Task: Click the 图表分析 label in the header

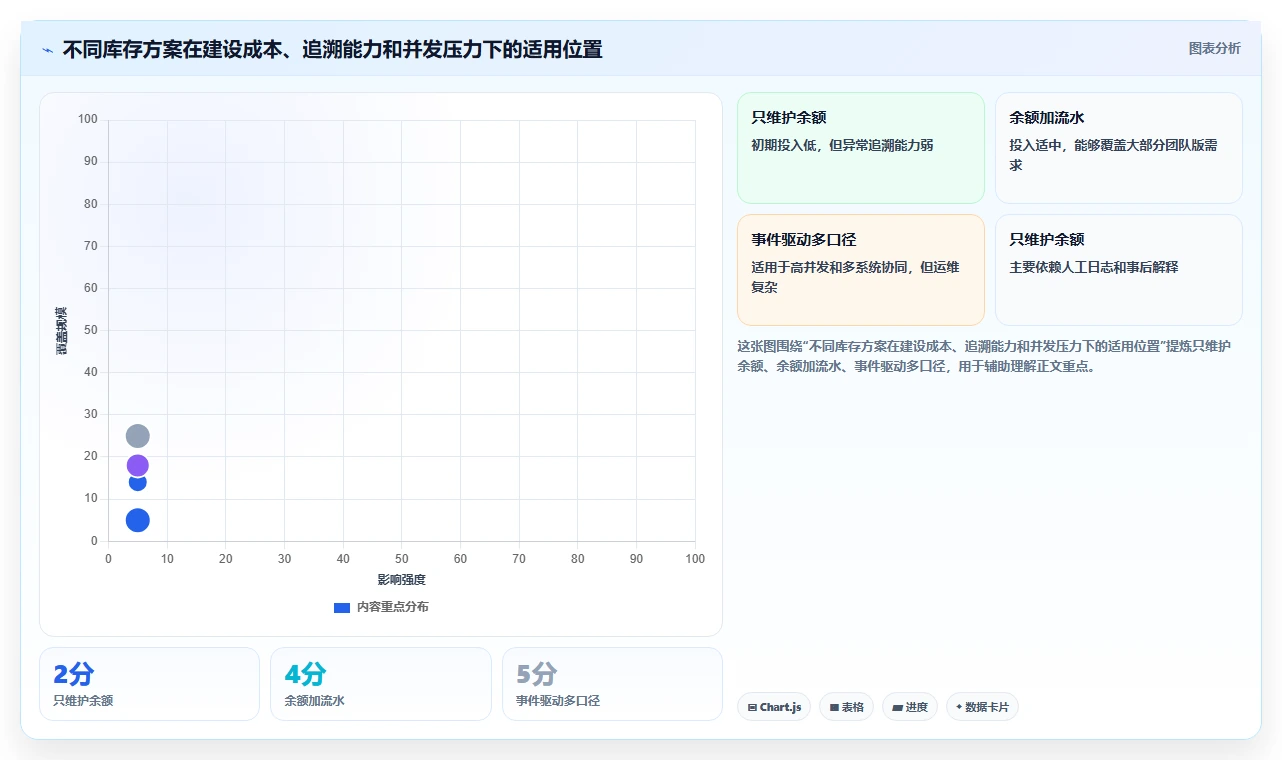Action: (1214, 49)
